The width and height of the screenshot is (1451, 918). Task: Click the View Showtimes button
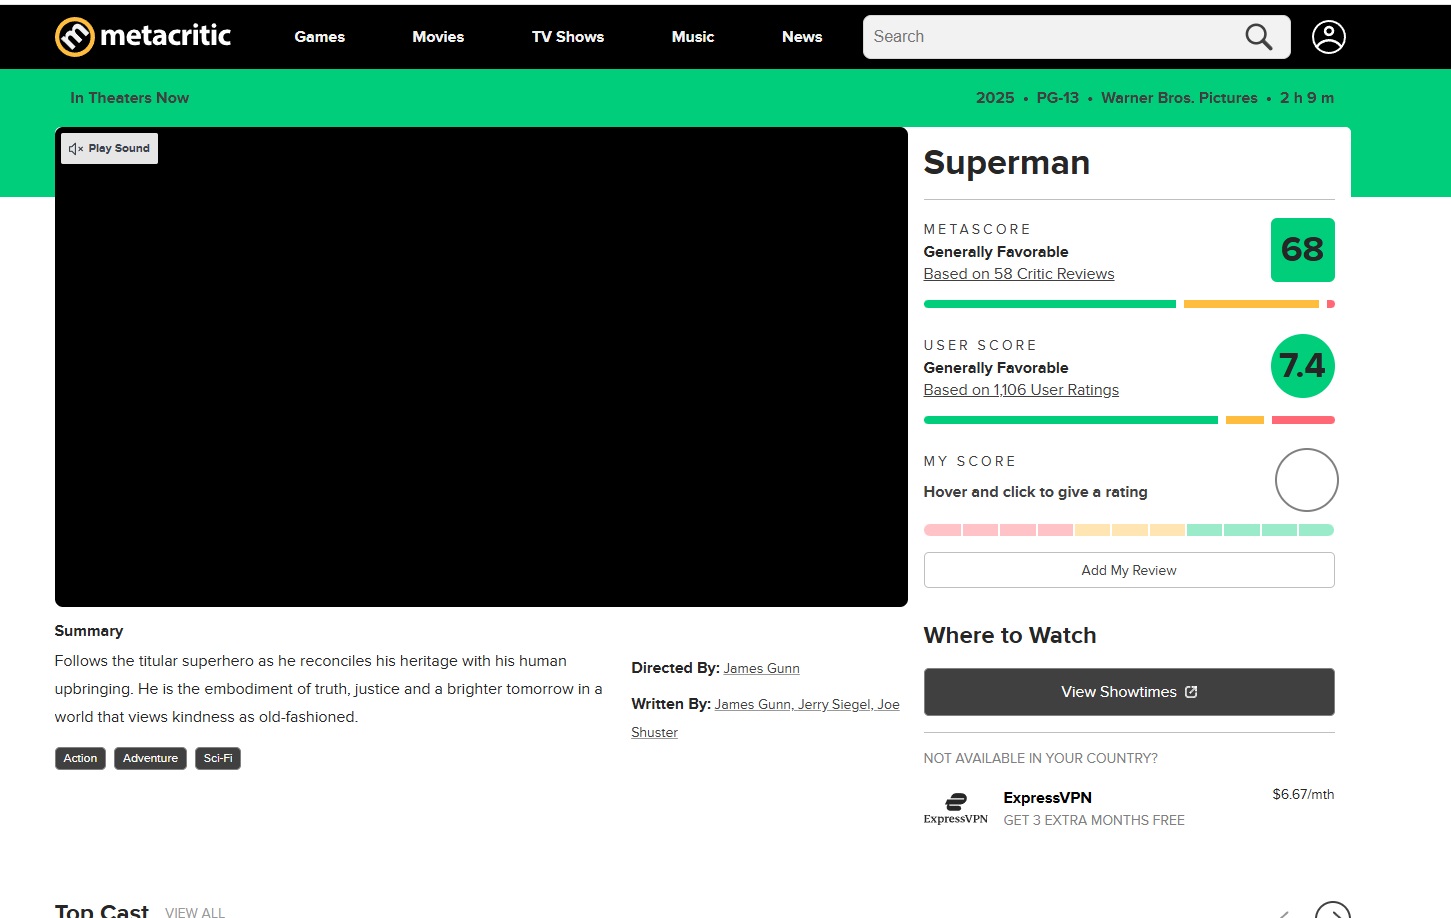point(1129,692)
